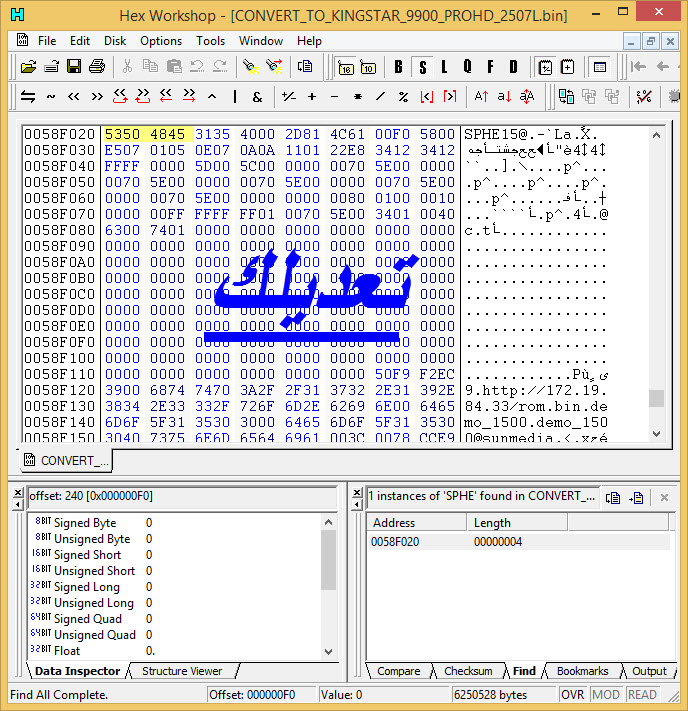Viewport: 688px width, 711px height.
Task: Click the Signed Short row in Data Inspector
Action: pyautogui.click(x=176, y=555)
